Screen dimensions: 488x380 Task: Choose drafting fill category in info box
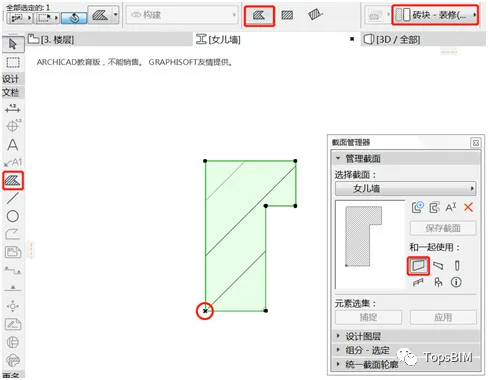[287, 15]
